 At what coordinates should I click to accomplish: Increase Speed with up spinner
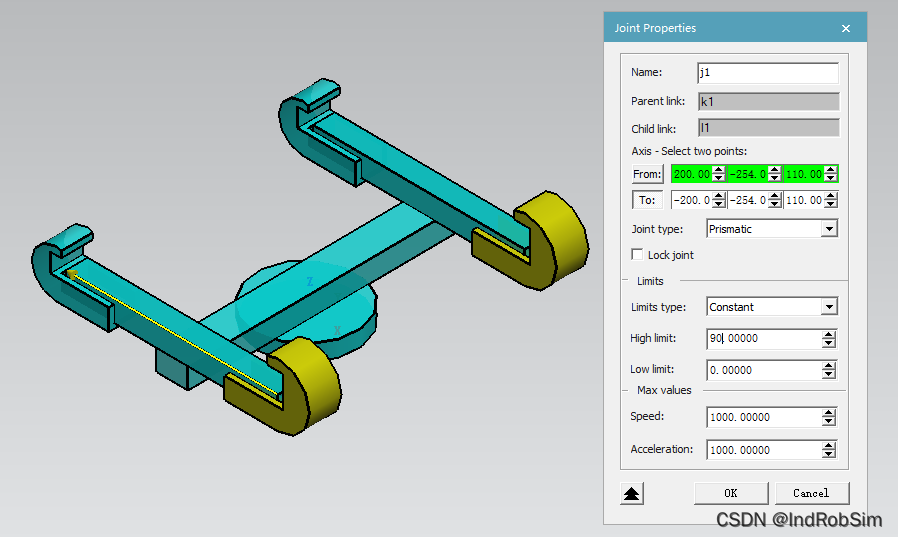pos(829,413)
